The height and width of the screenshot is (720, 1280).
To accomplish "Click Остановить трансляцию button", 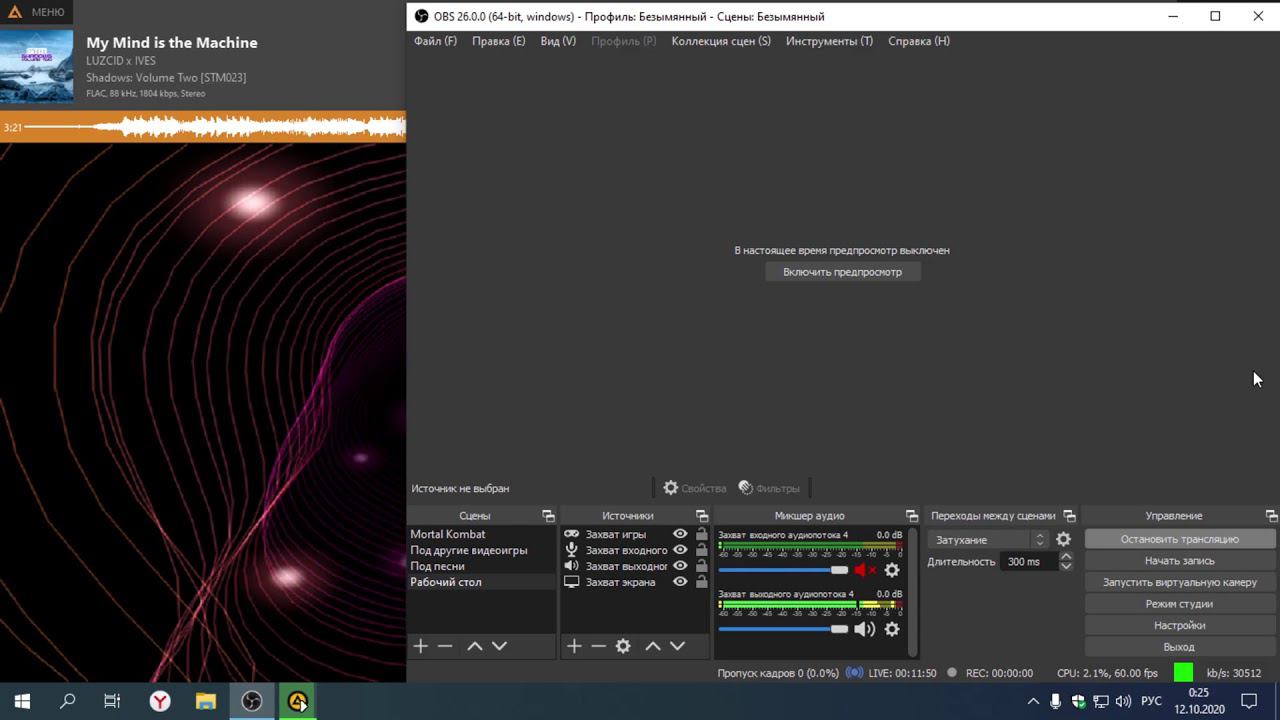I will pos(1180,539).
